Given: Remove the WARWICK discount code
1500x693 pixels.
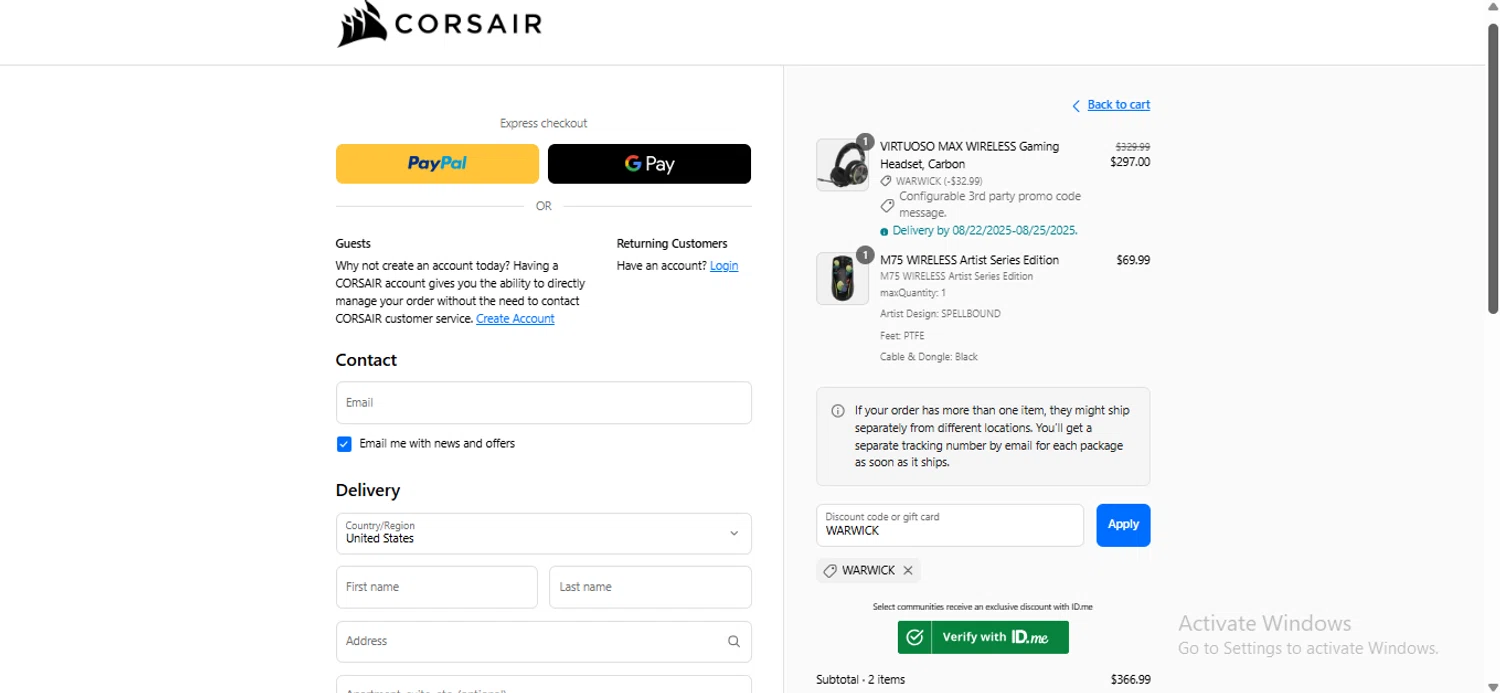Looking at the screenshot, I should pyautogui.click(x=908, y=571).
